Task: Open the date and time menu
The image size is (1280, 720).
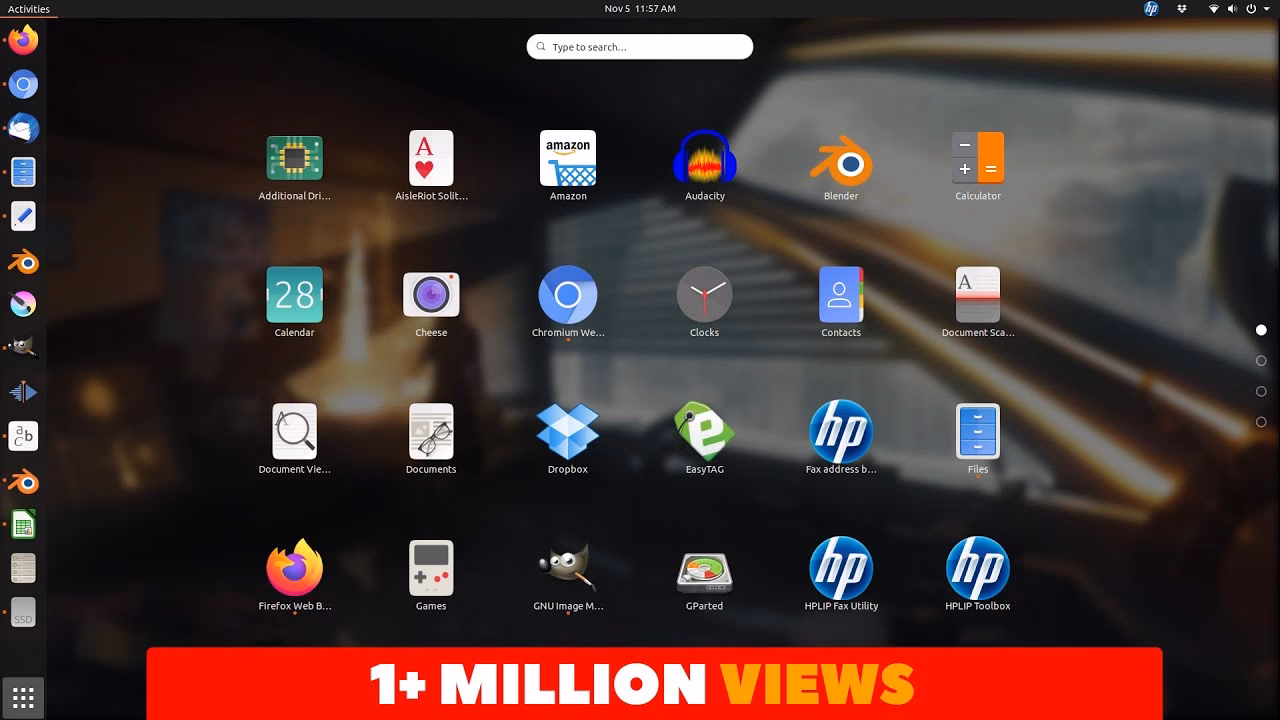Action: 640,9
